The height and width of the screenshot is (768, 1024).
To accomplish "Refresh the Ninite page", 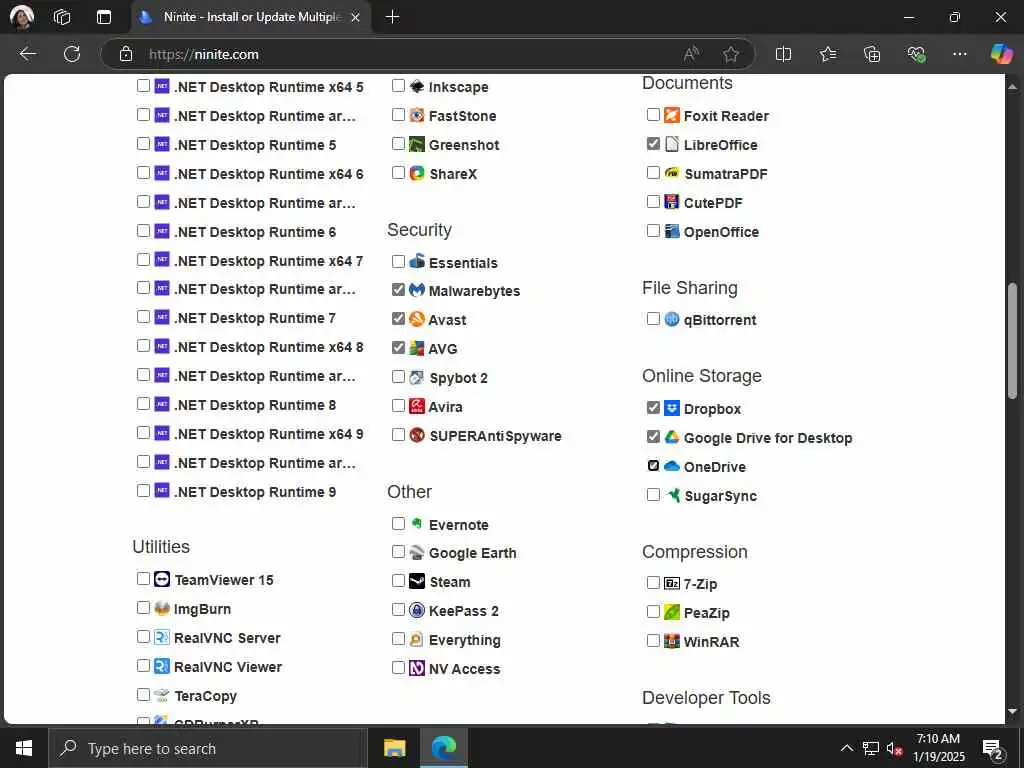I will point(72,54).
